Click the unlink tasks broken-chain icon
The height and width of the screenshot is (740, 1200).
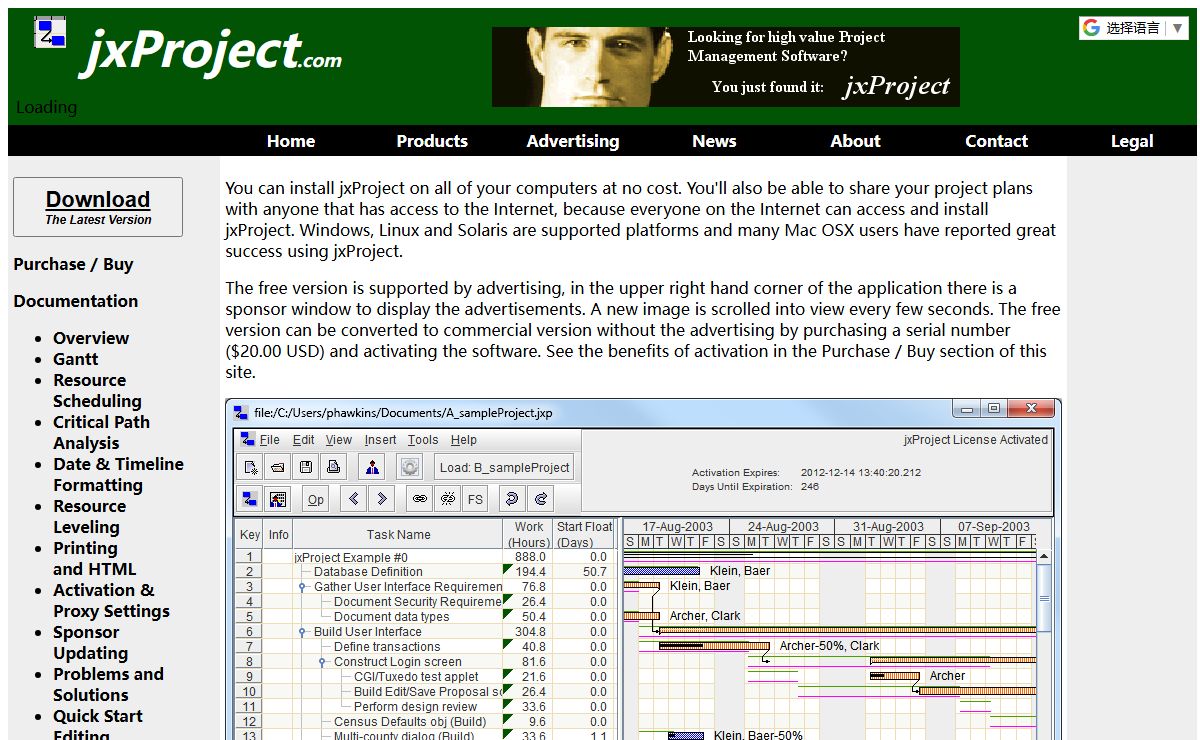(448, 499)
